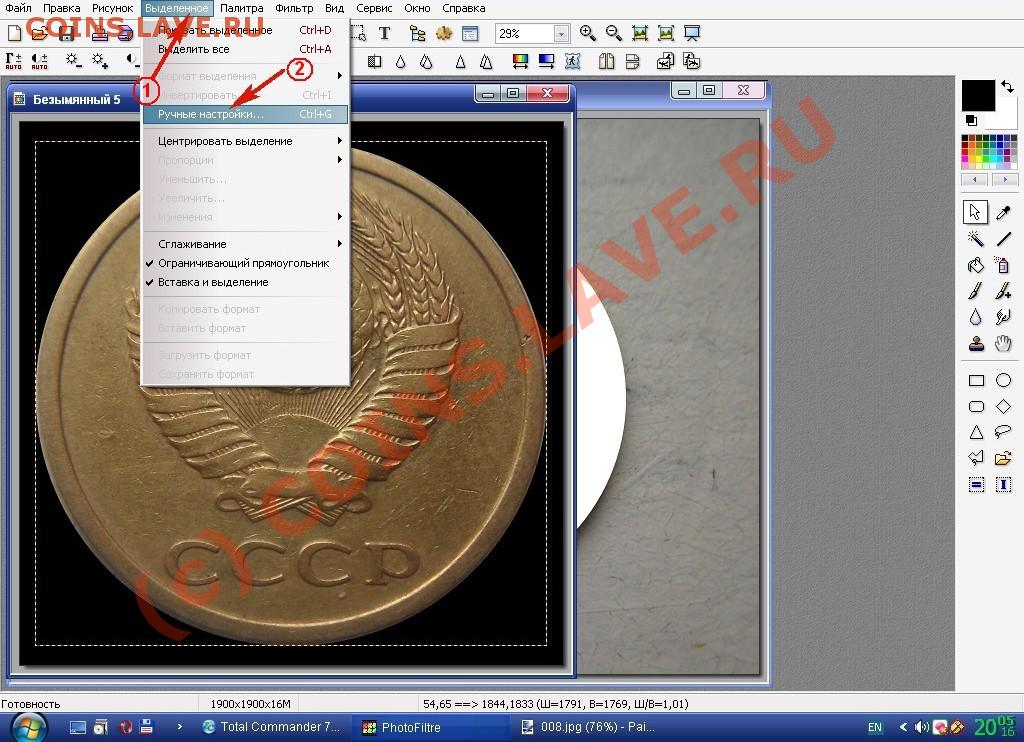This screenshot has height=742, width=1024.
Task: Click the Zoom Out magnifier icon
Action: tap(614, 33)
